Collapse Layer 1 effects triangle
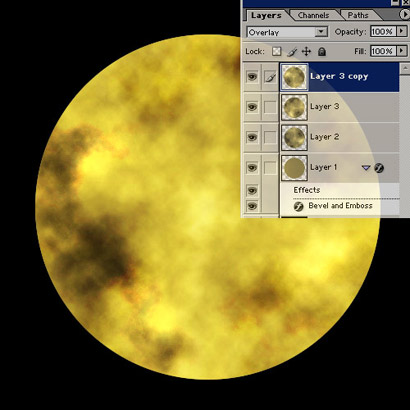410x410 pixels. point(366,168)
